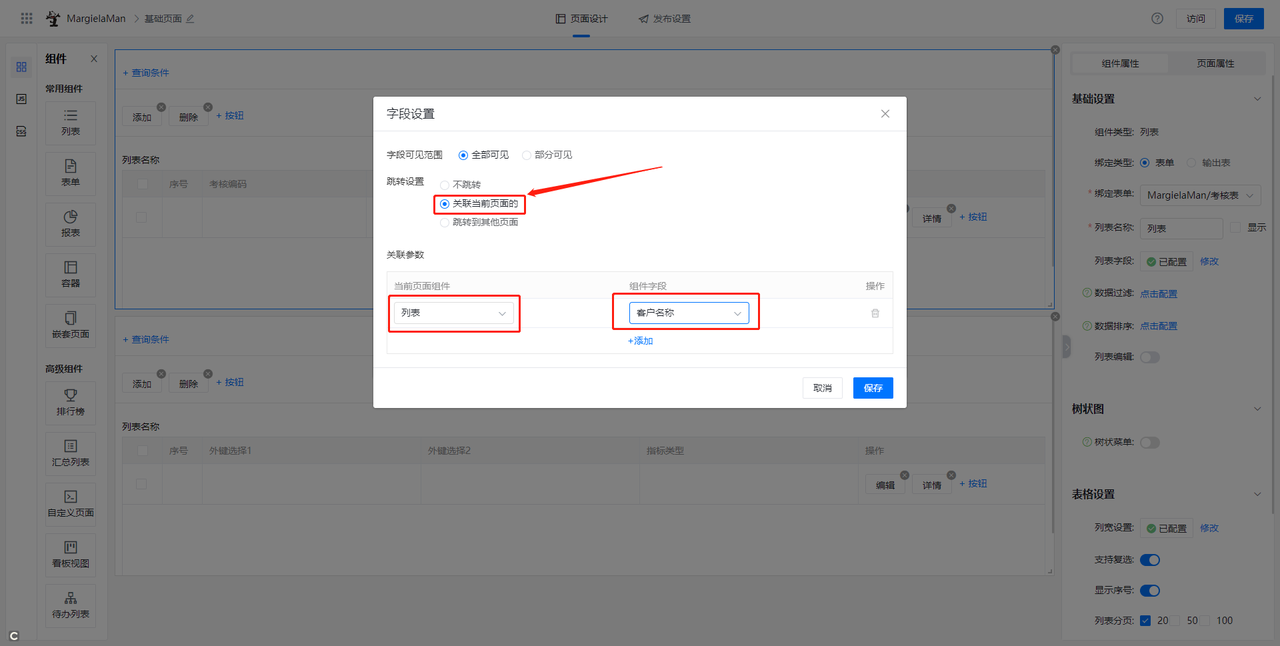Click the trash icon in the 关联参数 row
Image resolution: width=1280 pixels, height=646 pixels.
(875, 313)
